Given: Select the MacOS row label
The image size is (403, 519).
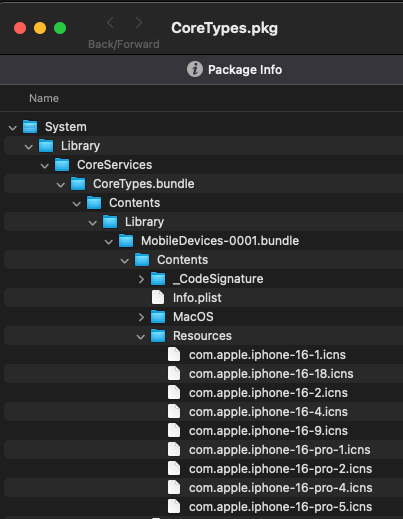Looking at the screenshot, I should pyautogui.click(x=193, y=317).
